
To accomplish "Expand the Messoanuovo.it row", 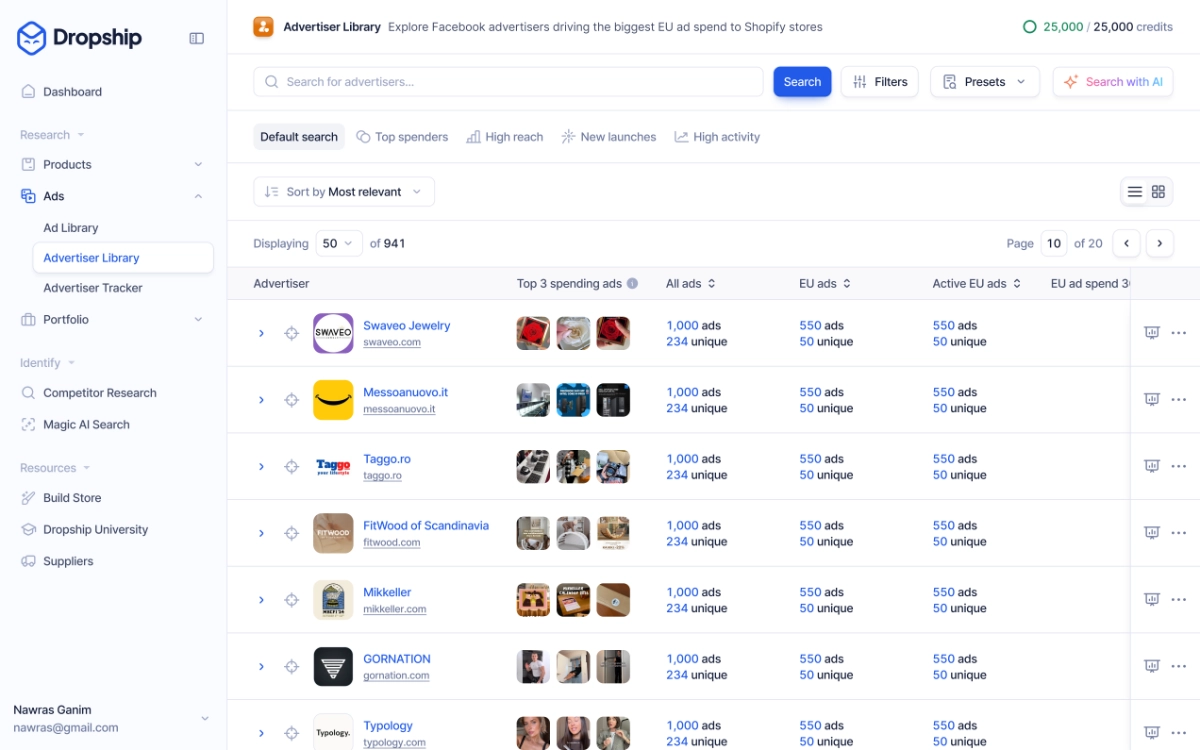I will pos(262,400).
